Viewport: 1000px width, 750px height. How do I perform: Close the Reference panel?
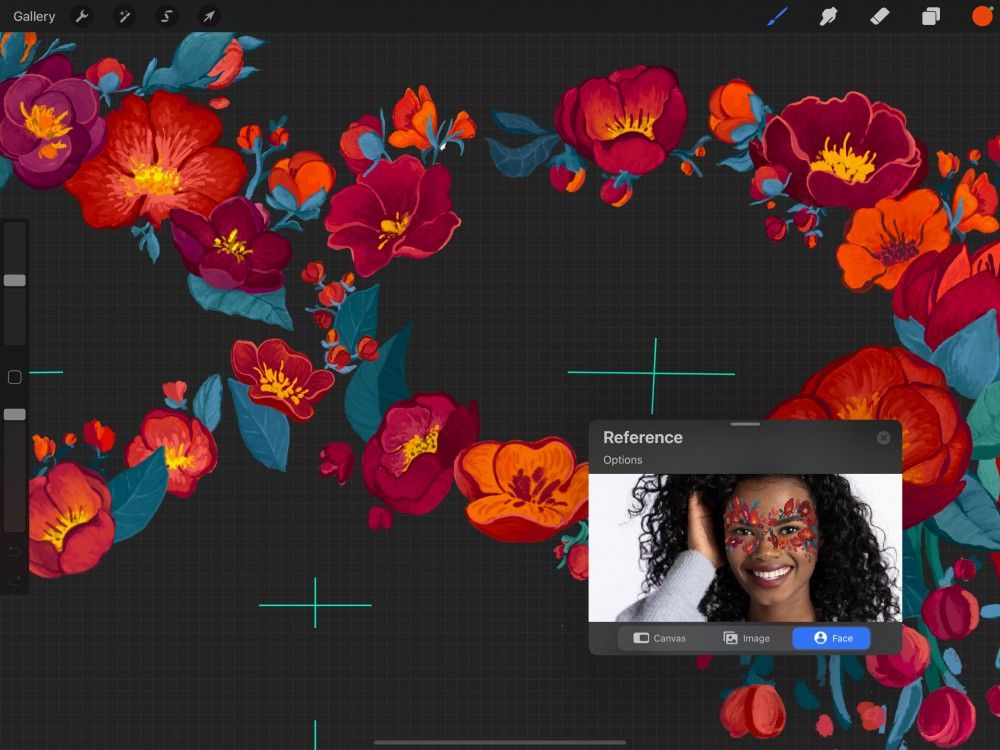(x=883, y=437)
